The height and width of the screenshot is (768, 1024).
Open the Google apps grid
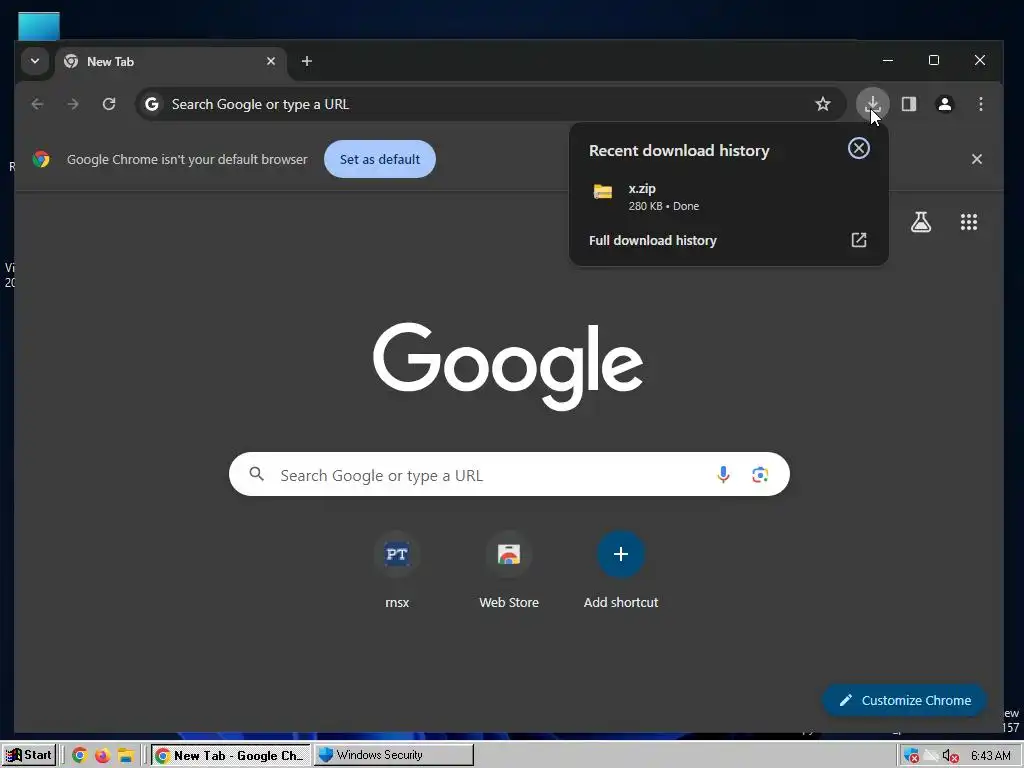[968, 222]
